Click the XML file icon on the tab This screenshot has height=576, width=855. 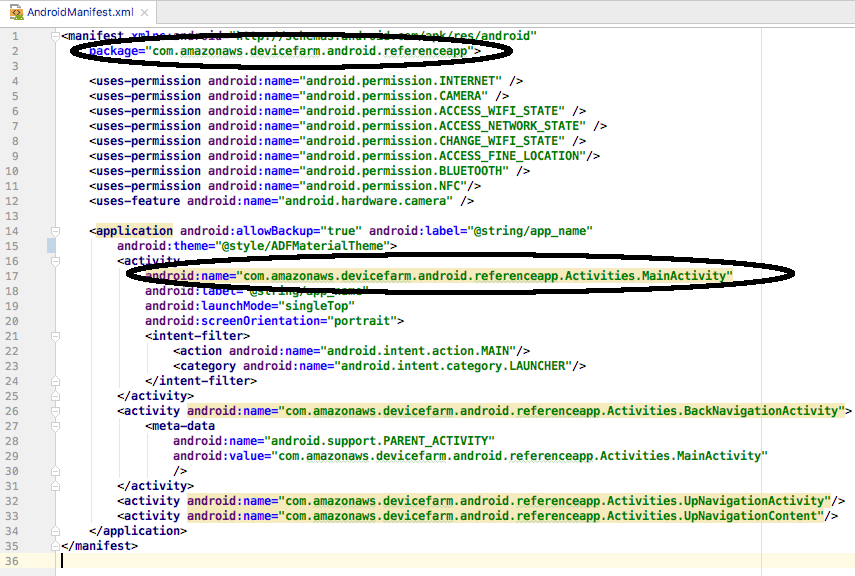(x=17, y=13)
